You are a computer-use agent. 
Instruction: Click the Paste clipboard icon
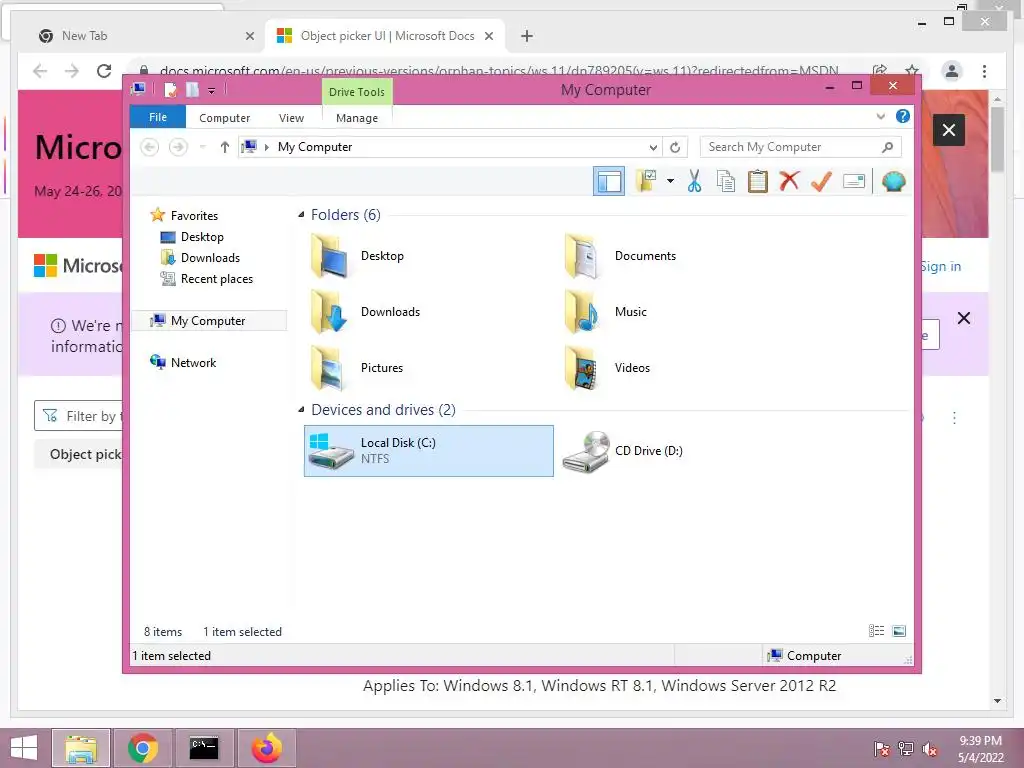point(758,181)
